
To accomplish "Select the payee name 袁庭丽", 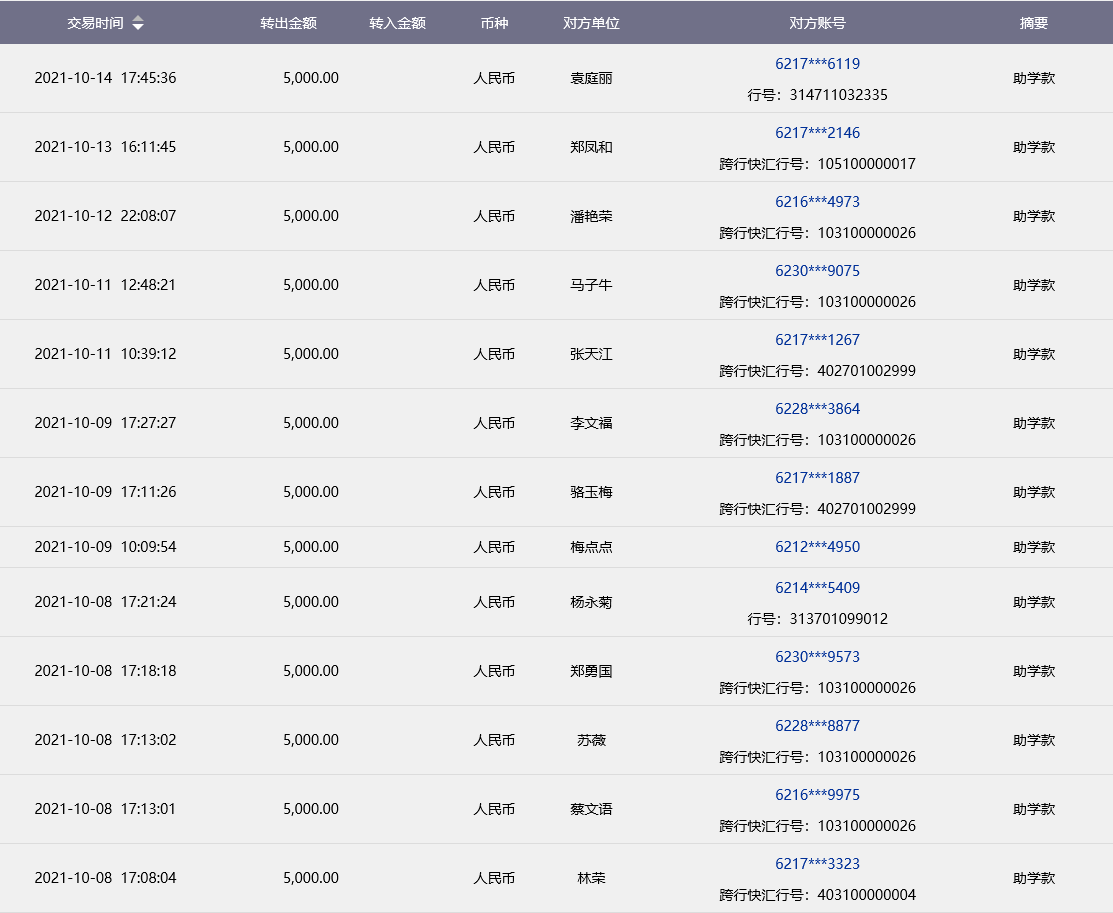I will (591, 78).
